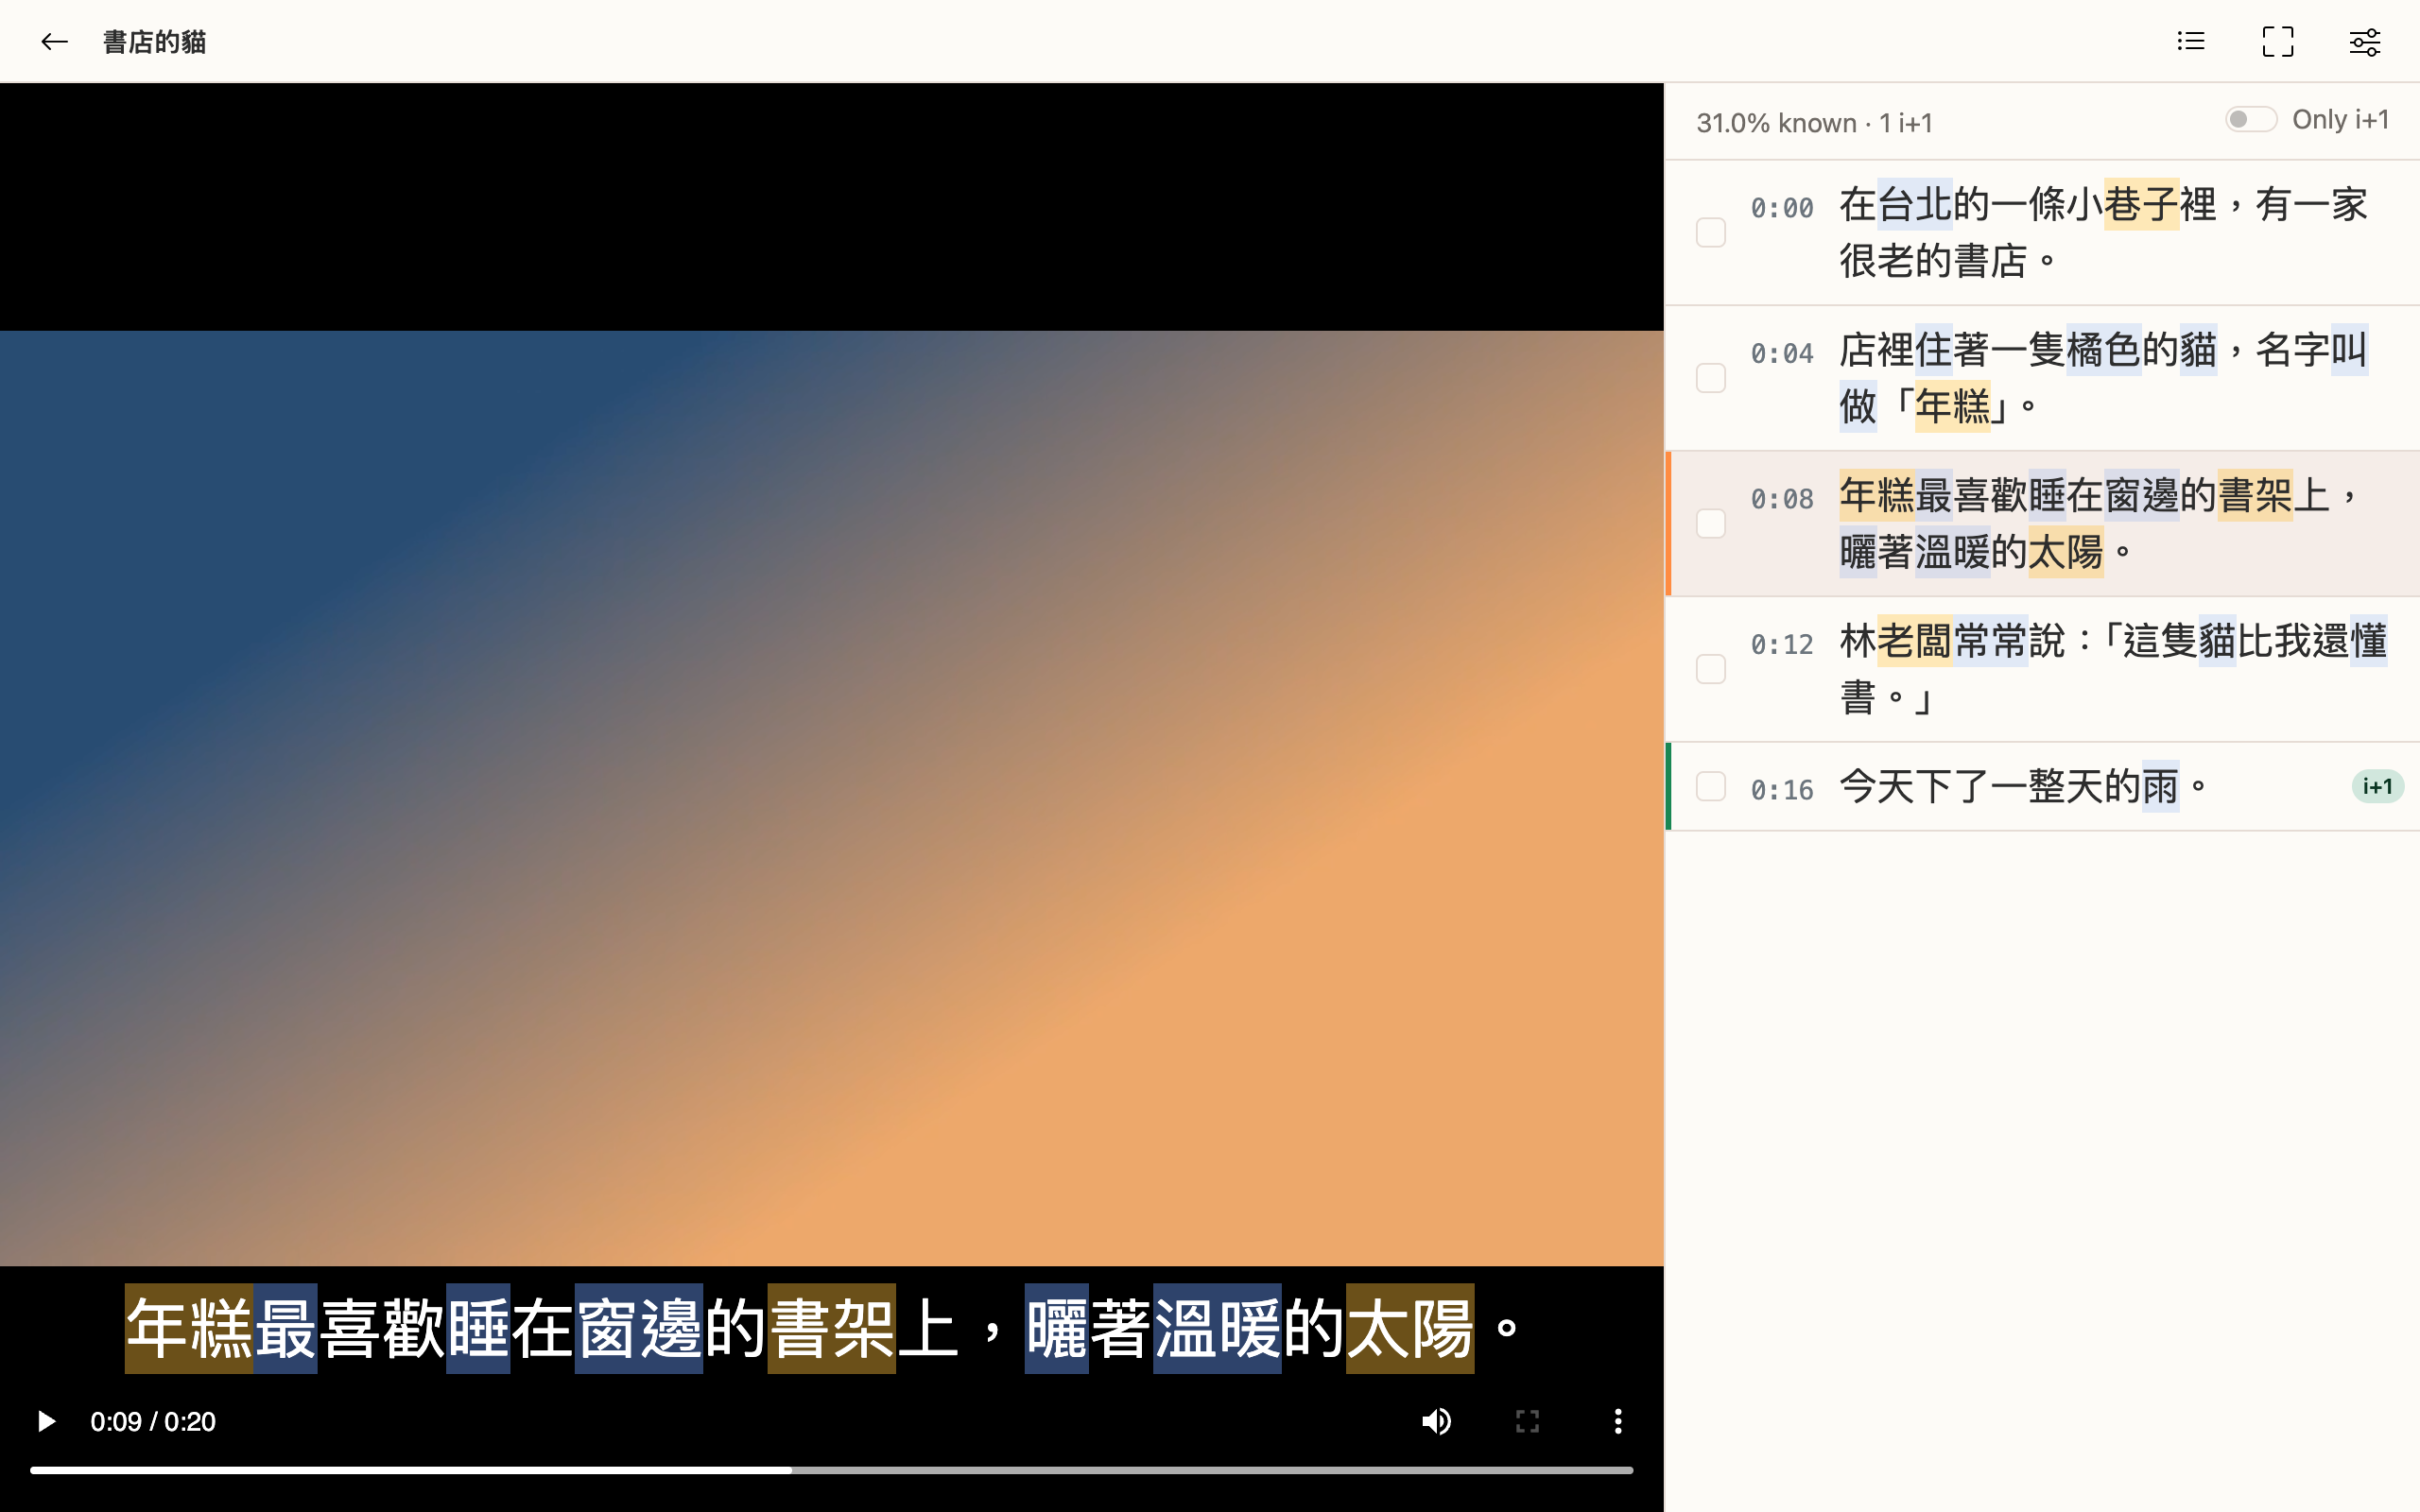Play the video
Viewport: 2420px width, 1512px height.
[x=46, y=1421]
